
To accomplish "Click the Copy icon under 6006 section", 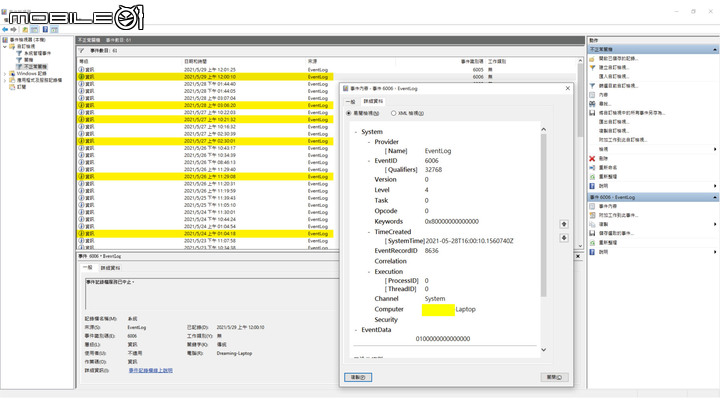I will (x=592, y=225).
